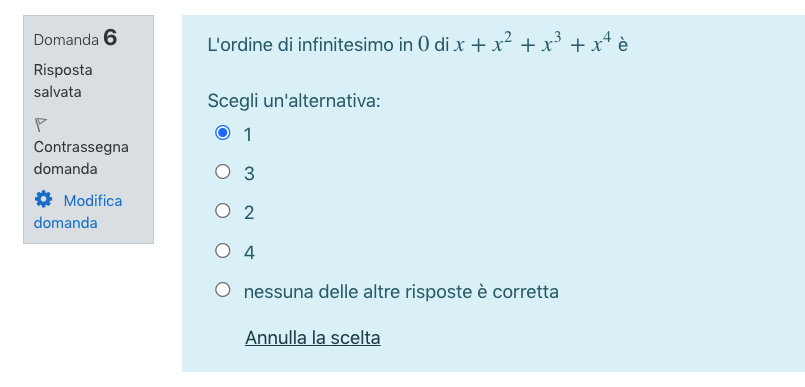Click the math formula x + x² + x³ + x⁴

[x=532, y=44]
